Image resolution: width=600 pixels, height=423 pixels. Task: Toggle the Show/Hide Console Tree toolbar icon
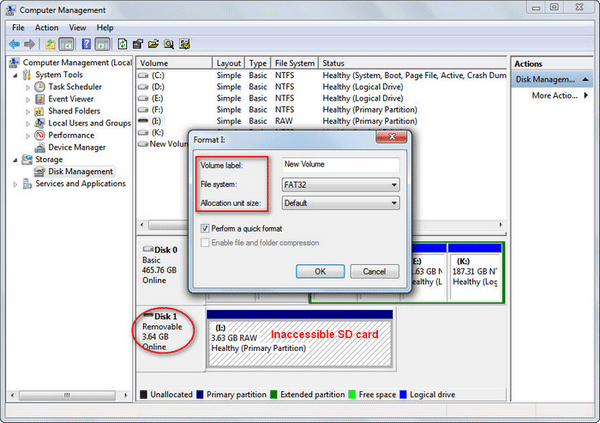tap(66, 44)
